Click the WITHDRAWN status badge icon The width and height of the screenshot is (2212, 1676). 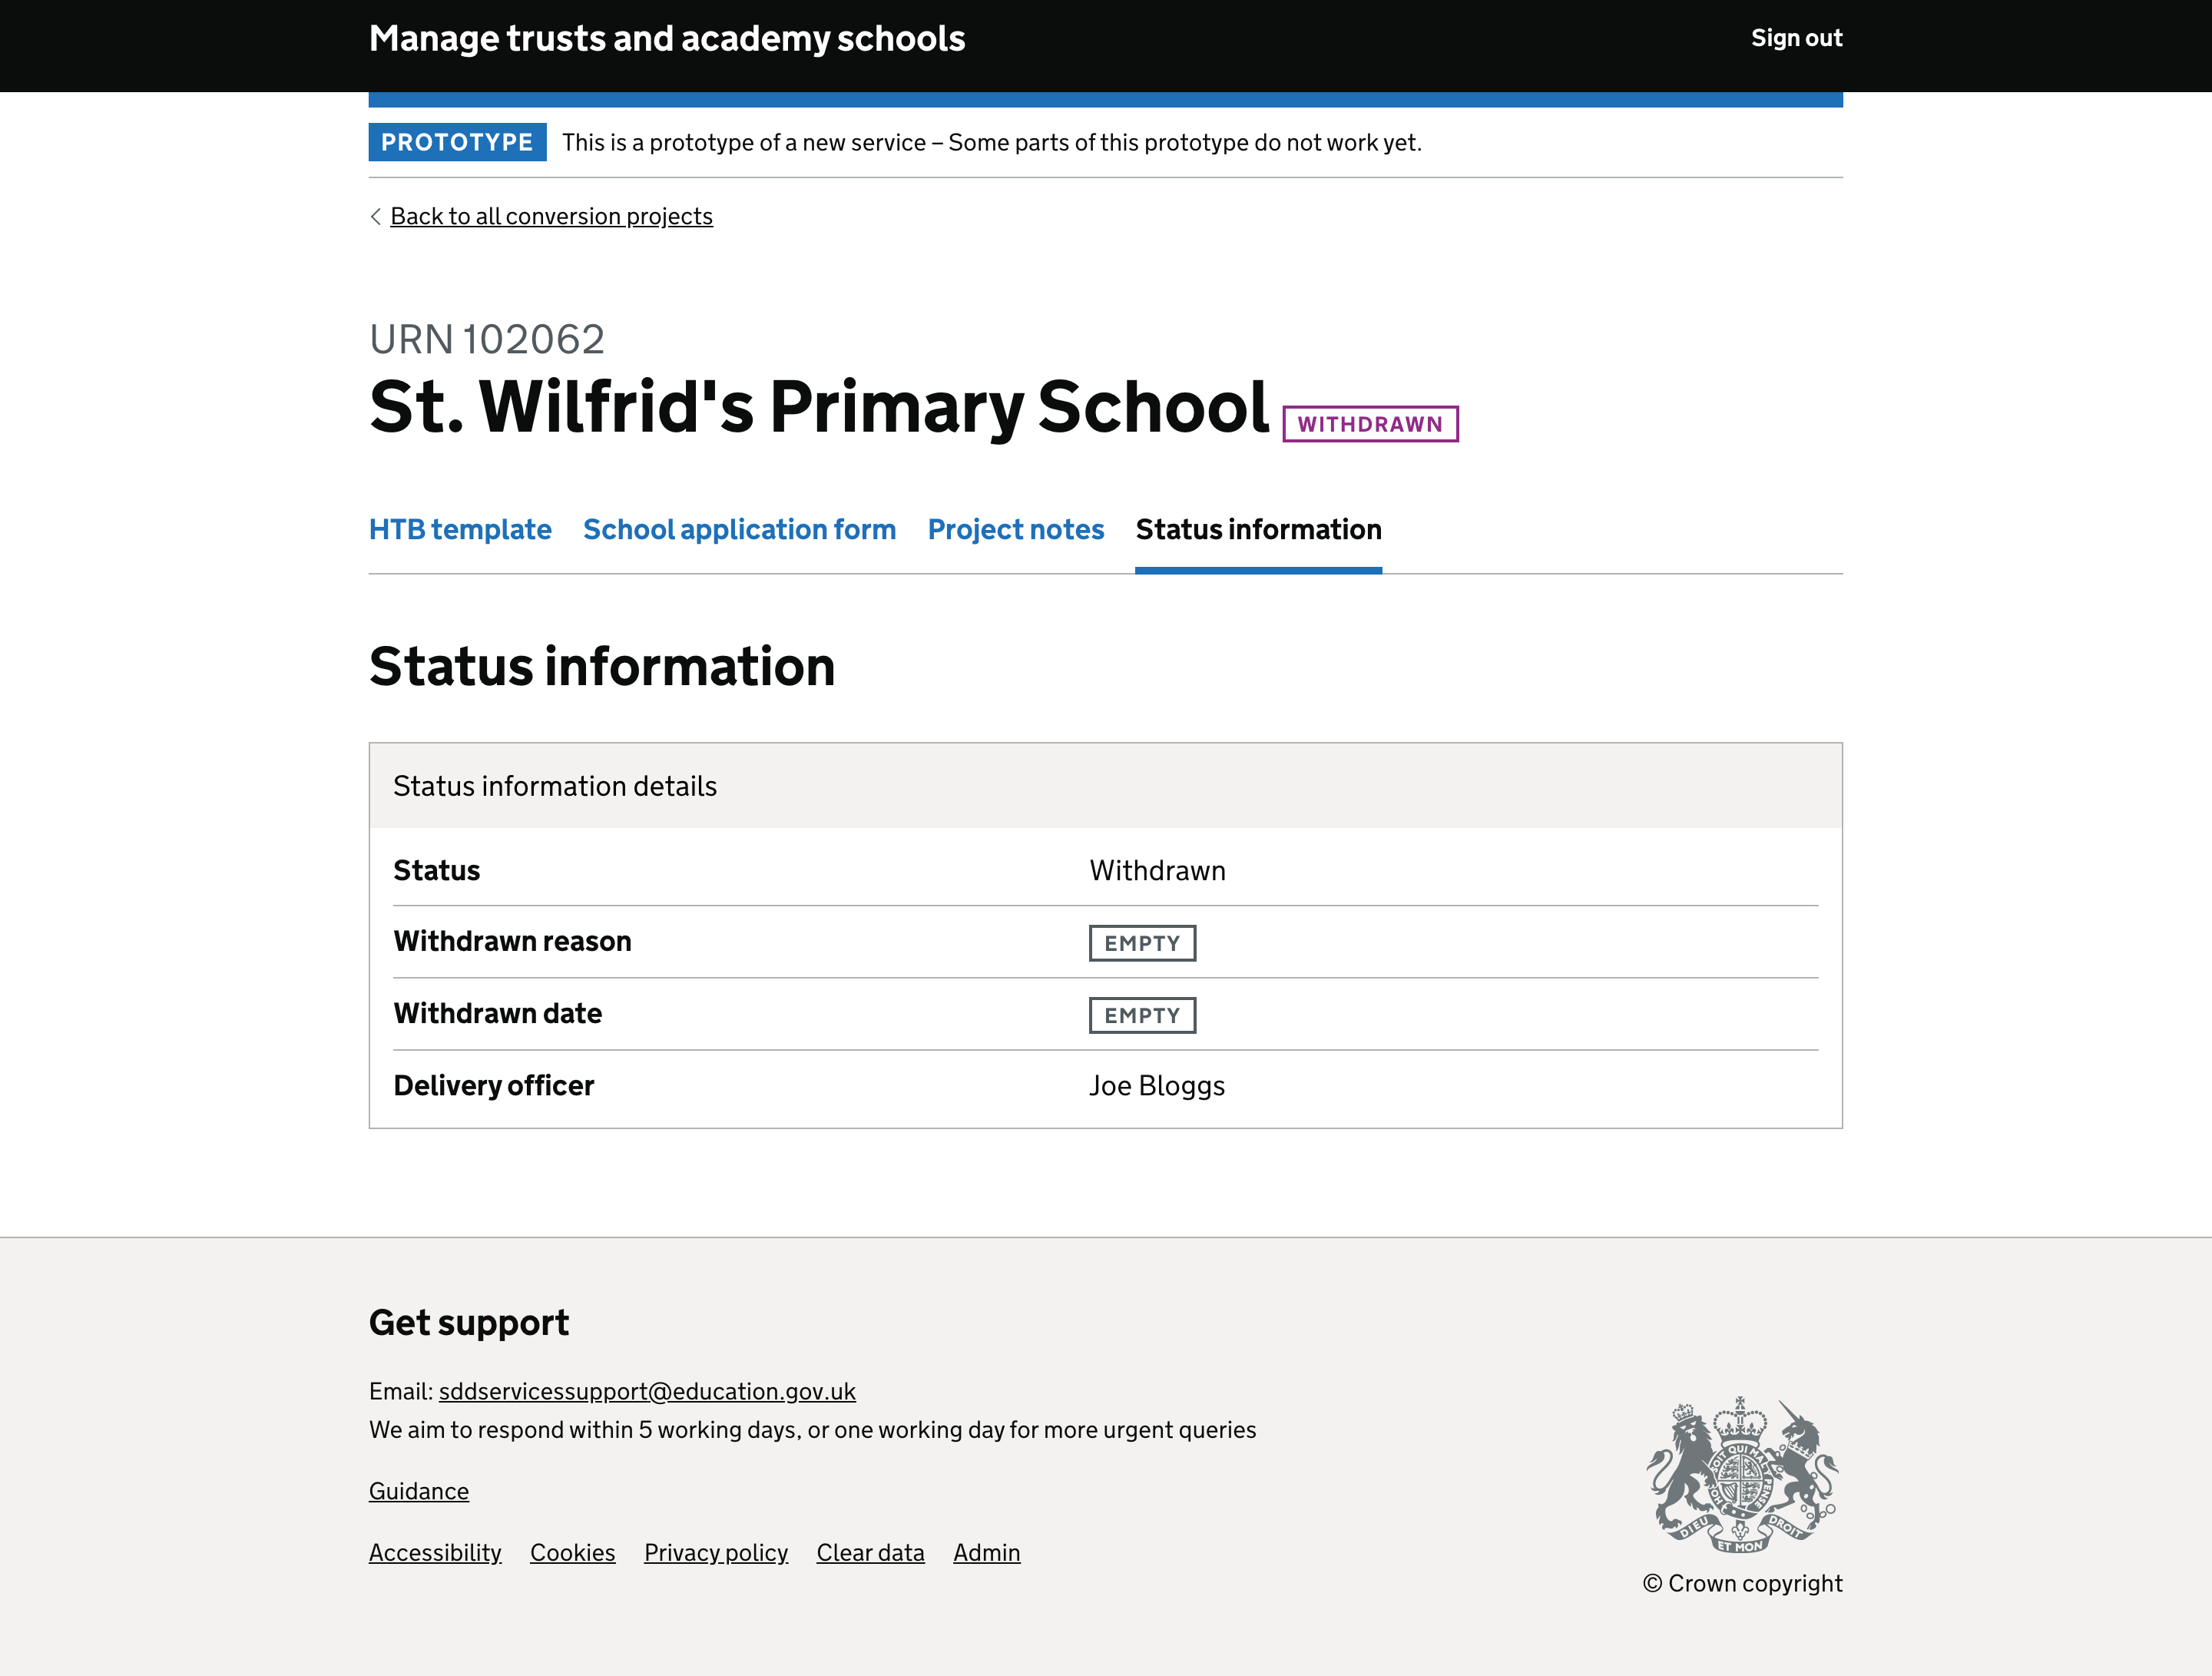click(x=1371, y=422)
